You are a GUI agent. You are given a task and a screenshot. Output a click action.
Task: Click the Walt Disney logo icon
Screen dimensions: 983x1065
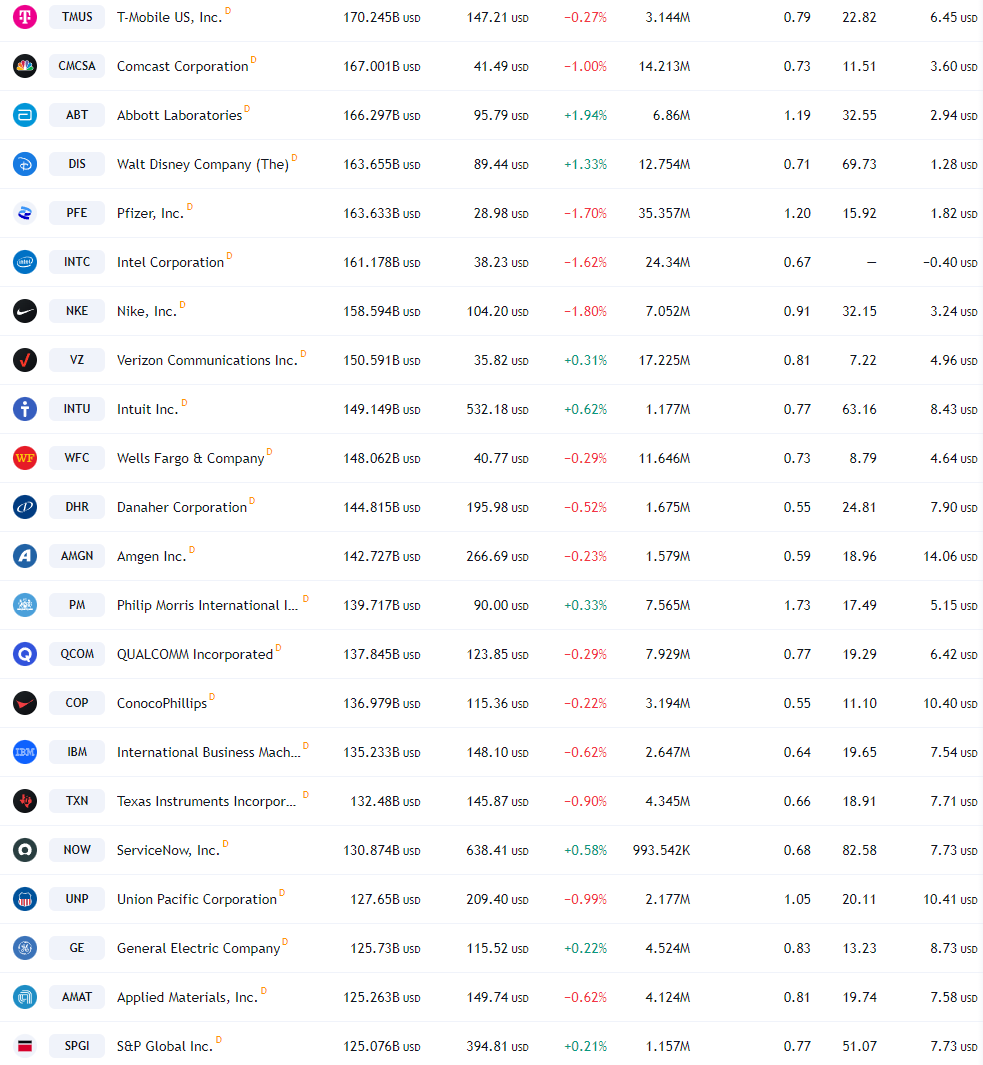[25, 164]
